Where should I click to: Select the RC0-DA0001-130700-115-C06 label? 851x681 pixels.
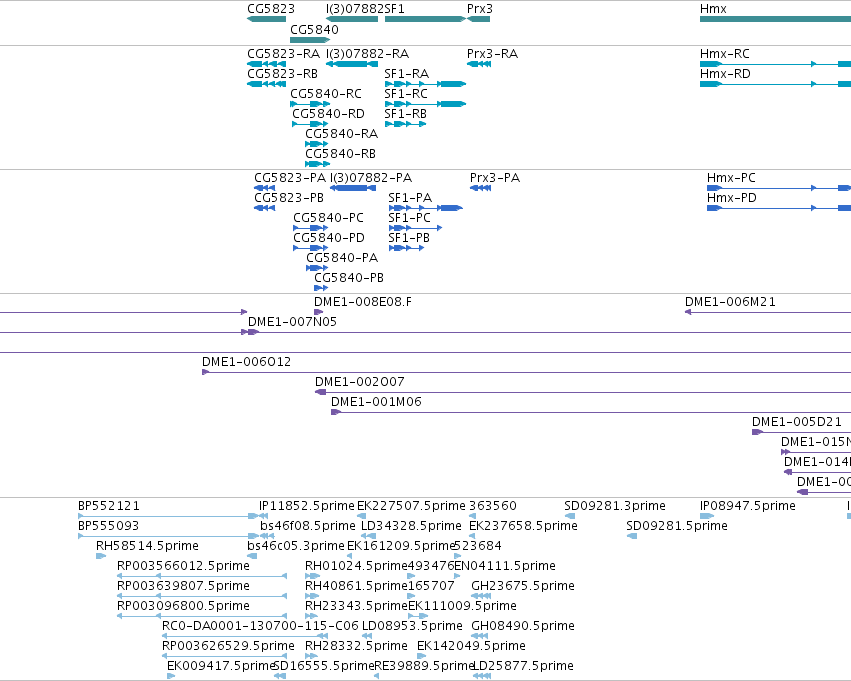(261, 626)
